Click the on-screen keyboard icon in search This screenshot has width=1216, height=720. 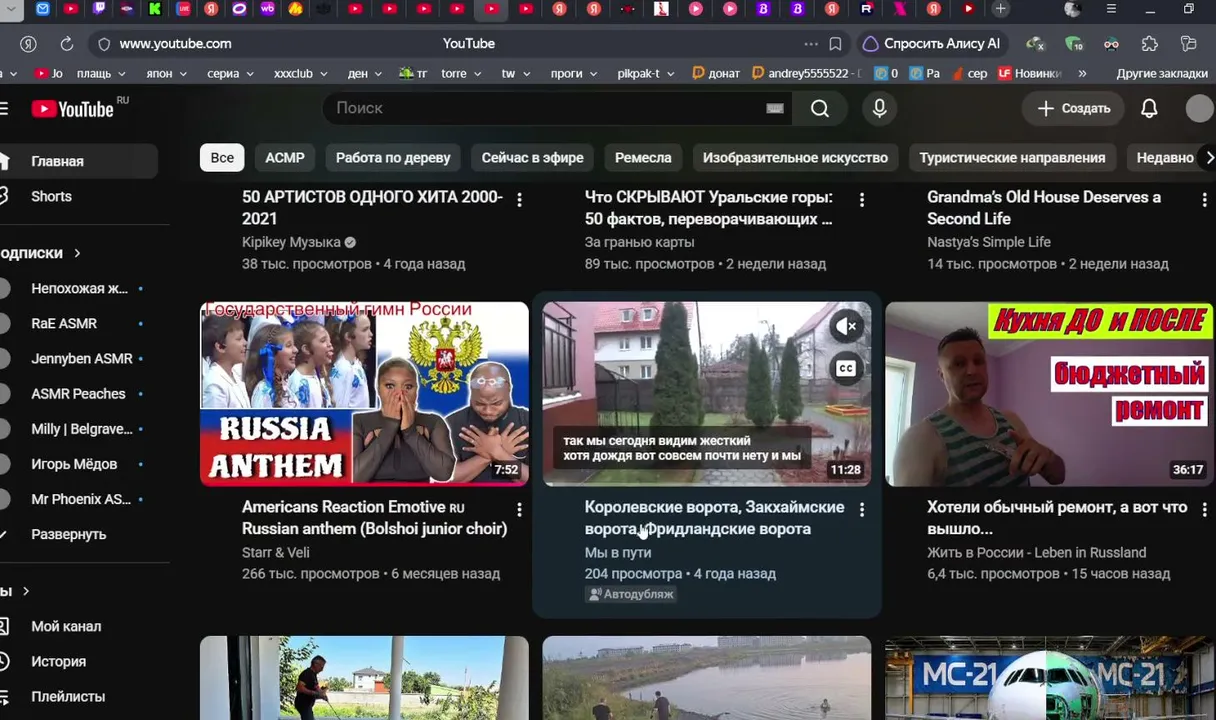tap(774, 108)
